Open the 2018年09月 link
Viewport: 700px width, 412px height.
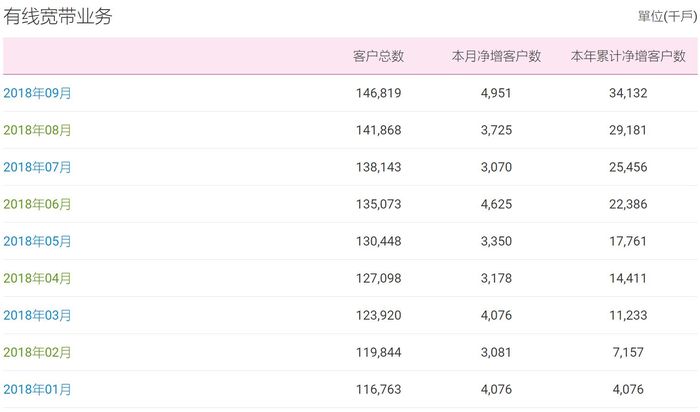(38, 93)
